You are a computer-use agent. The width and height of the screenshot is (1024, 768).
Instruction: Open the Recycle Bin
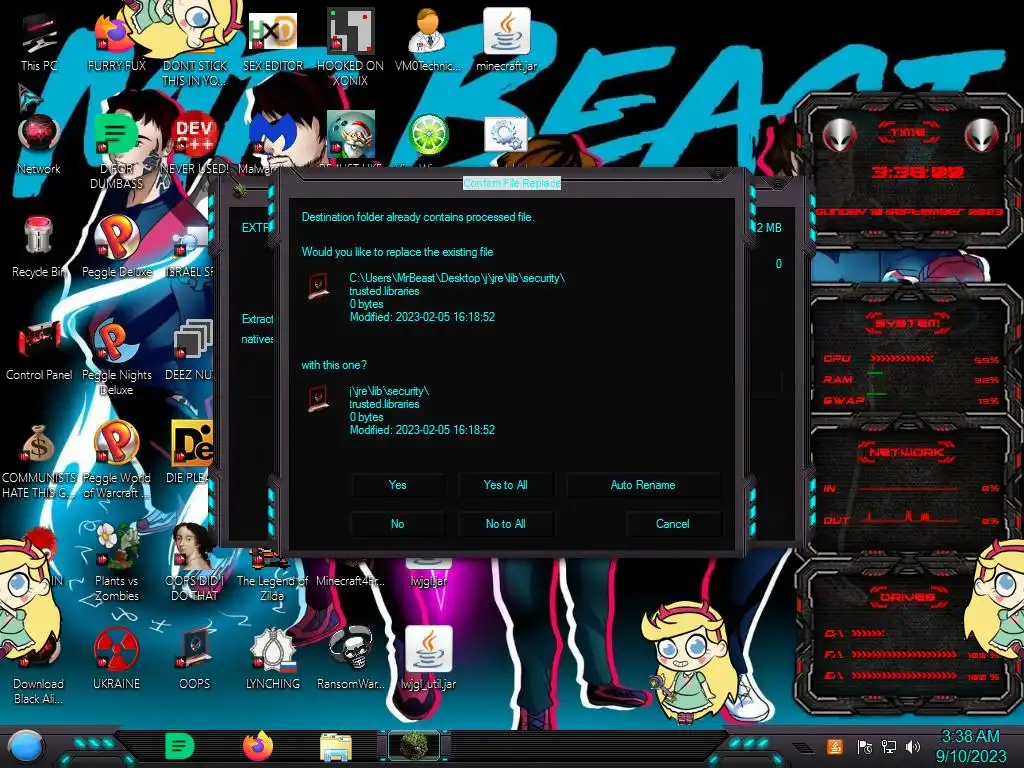tap(39, 247)
